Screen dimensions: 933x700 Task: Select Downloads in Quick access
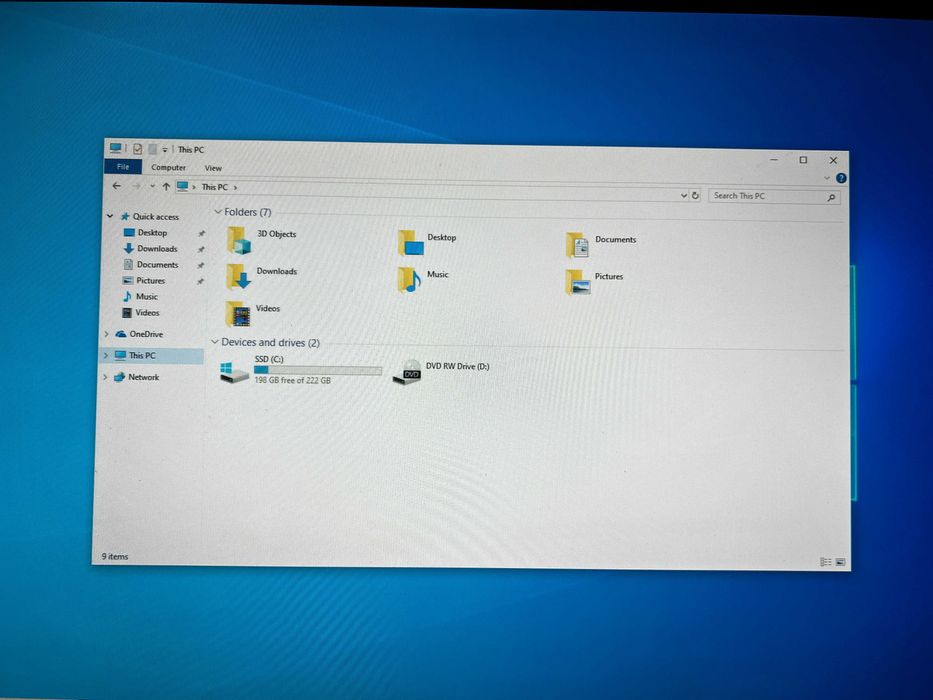[x=157, y=249]
